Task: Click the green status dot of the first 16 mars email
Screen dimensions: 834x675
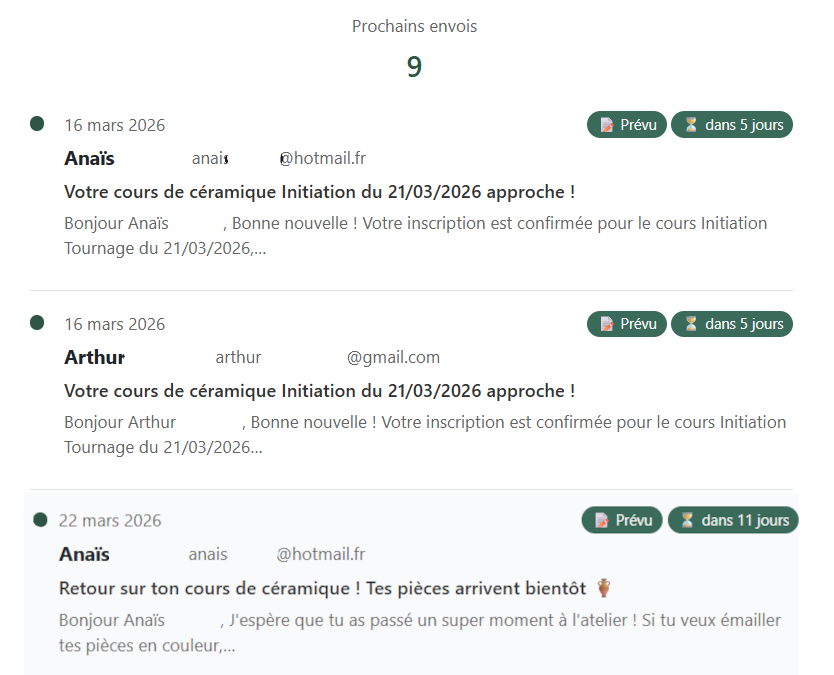Action: (x=37, y=123)
